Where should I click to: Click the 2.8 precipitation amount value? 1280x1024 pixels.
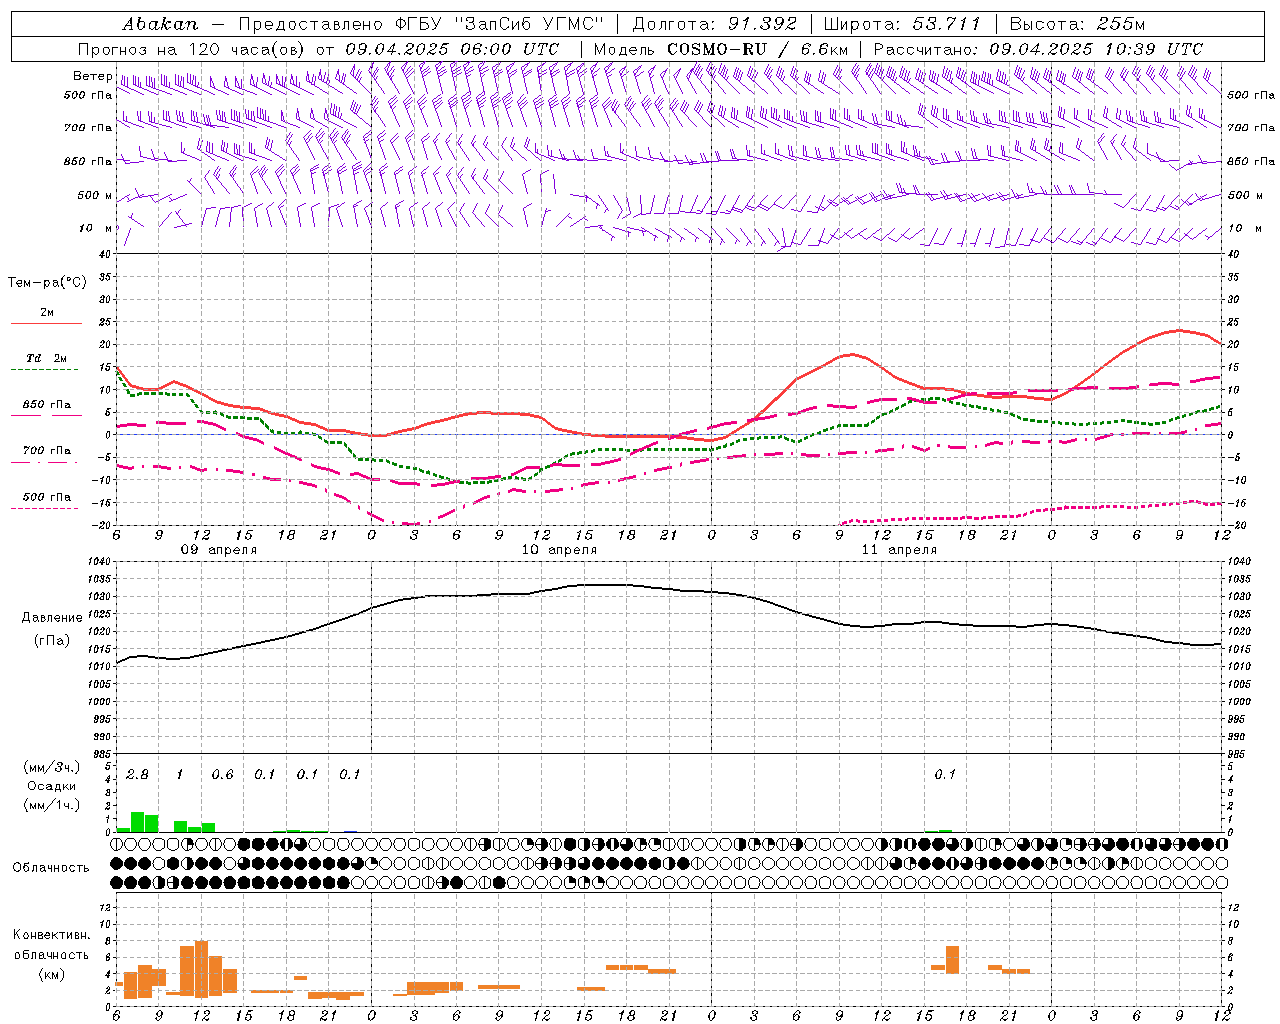pyautogui.click(x=137, y=775)
